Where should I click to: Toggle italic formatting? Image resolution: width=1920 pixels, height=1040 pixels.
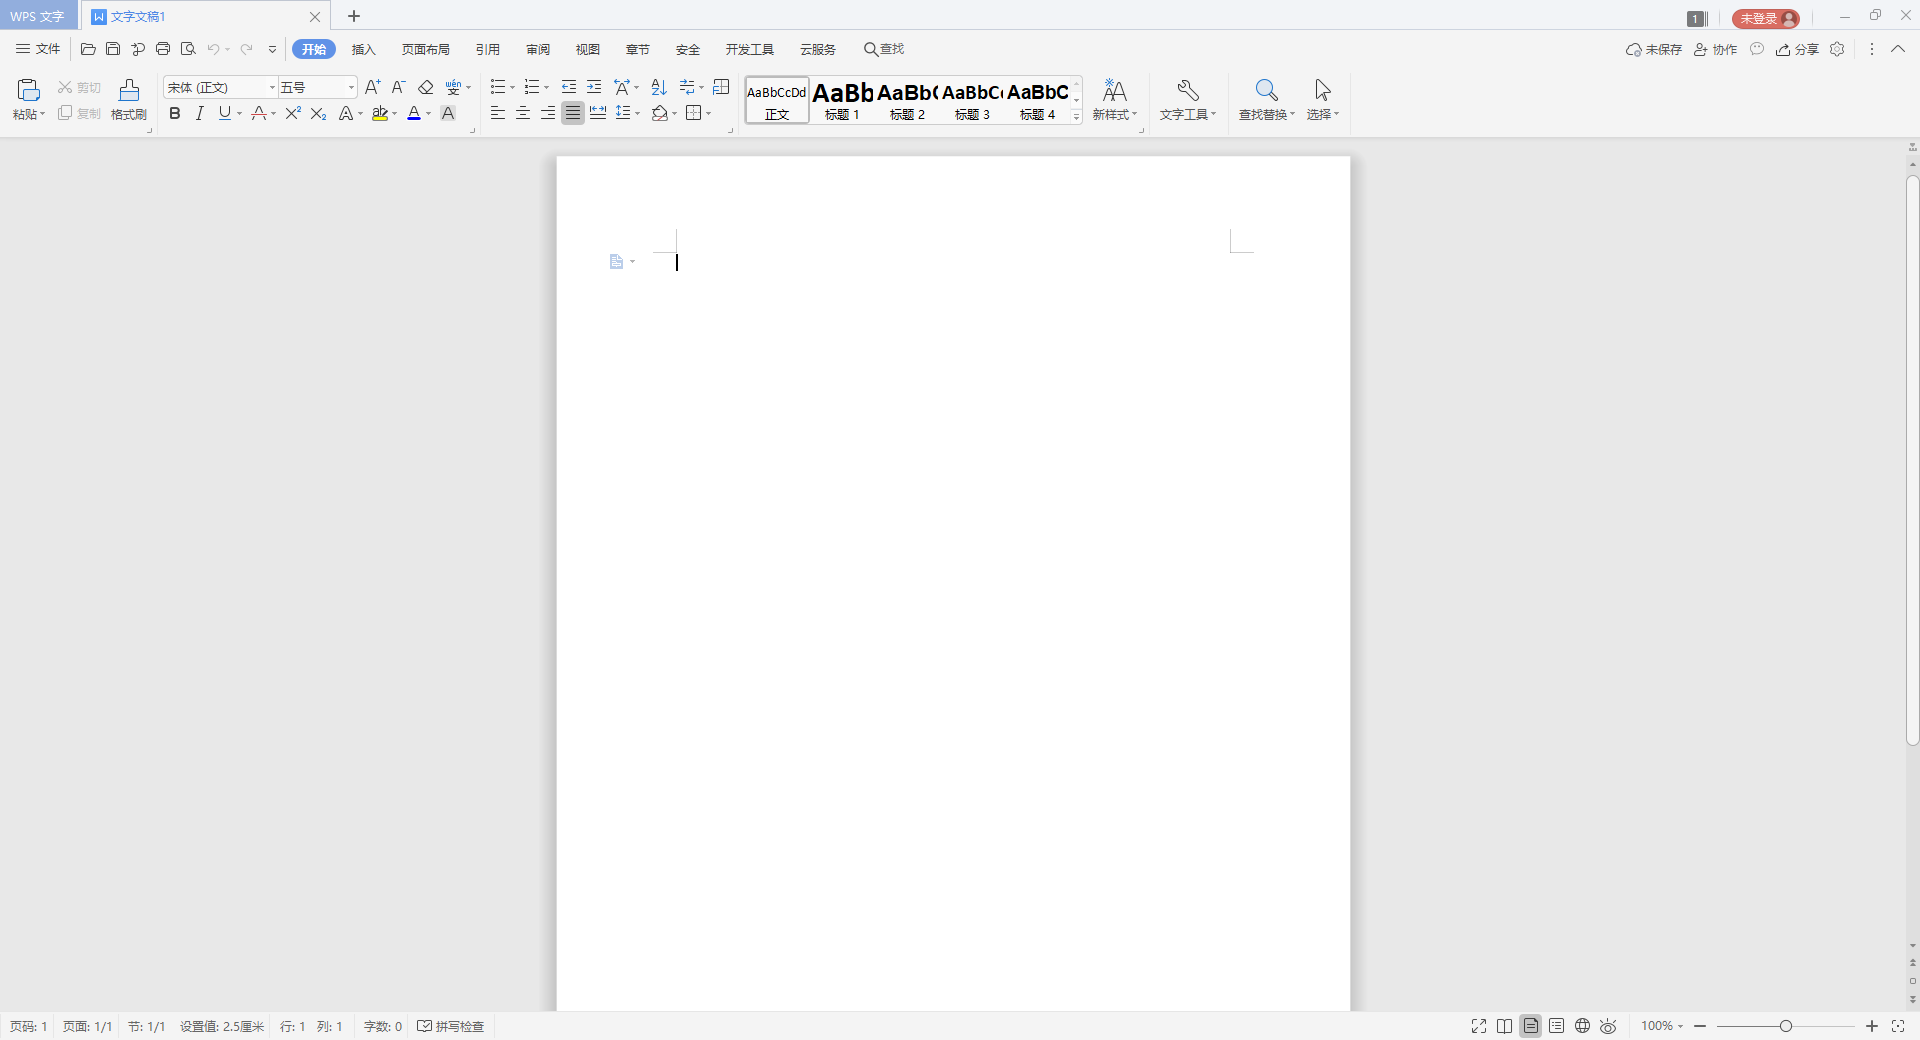click(200, 114)
